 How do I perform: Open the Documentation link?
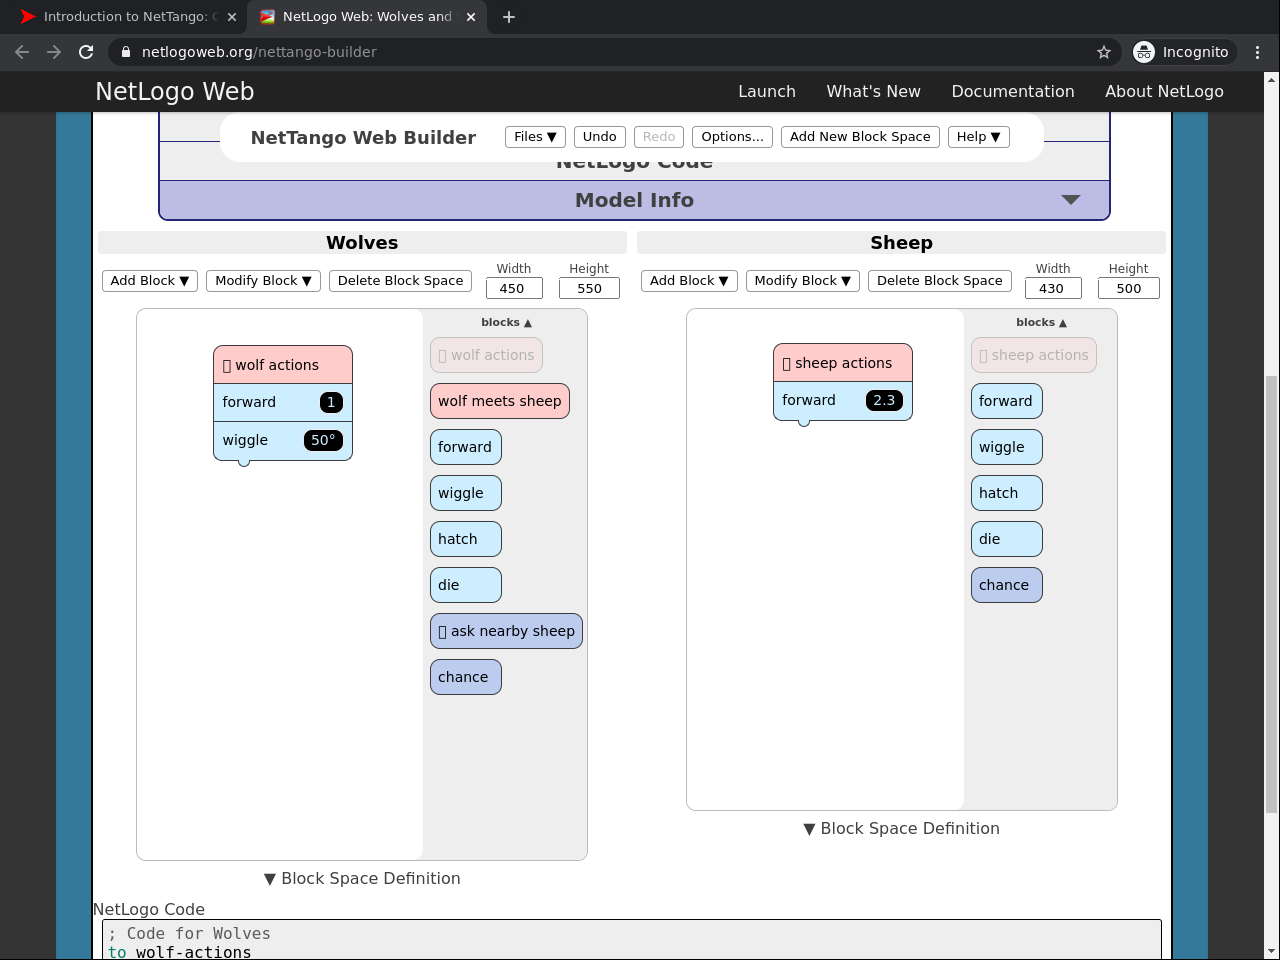point(1013,91)
